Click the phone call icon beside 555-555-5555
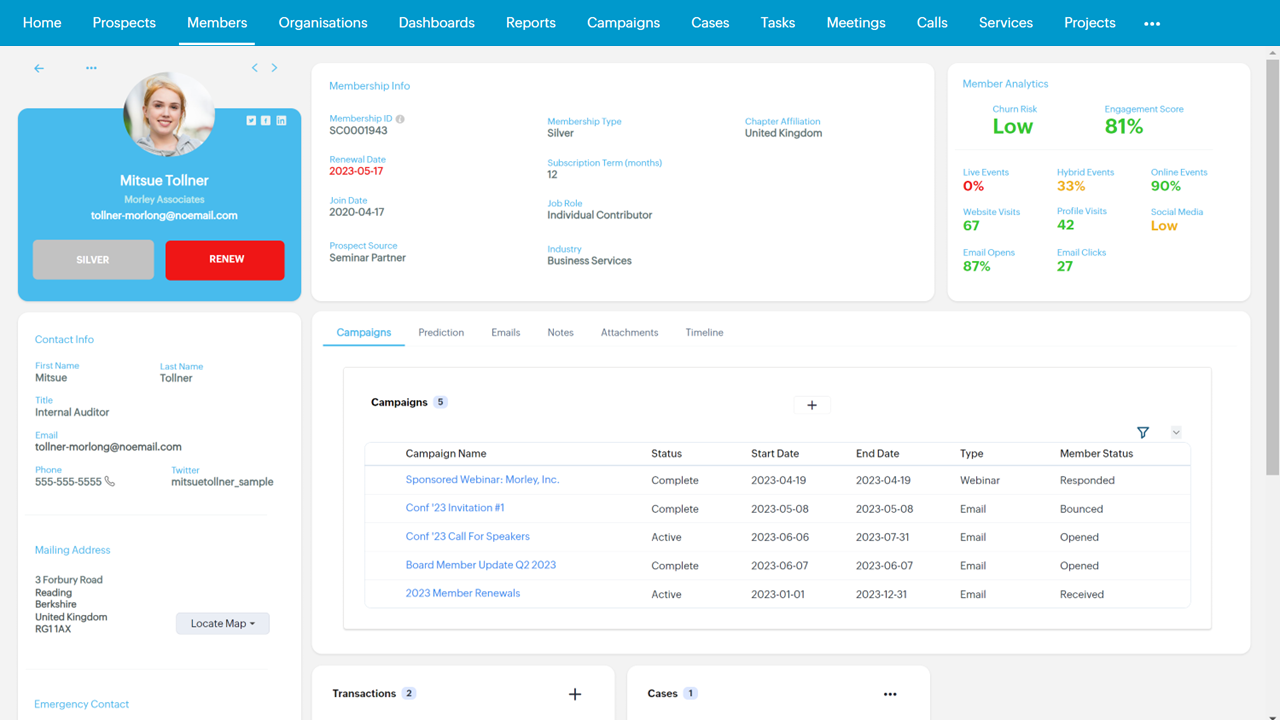 coord(110,481)
